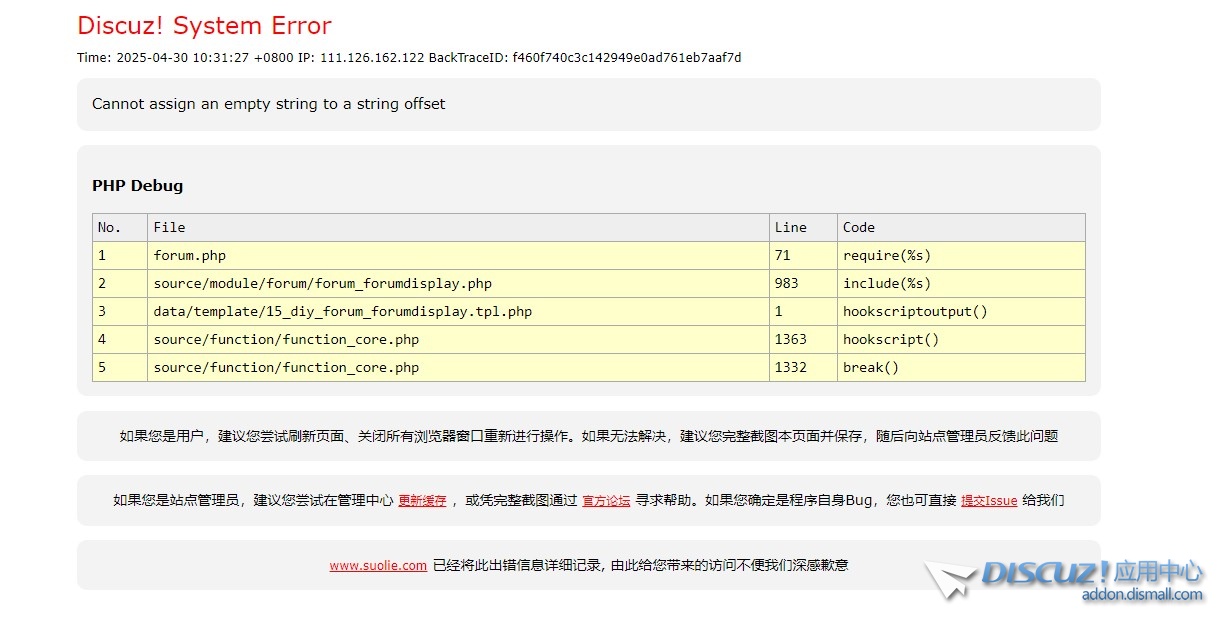Image resolution: width=1221 pixels, height=620 pixels.
Task: Click the 'Cannot assign an empty string' error message
Action: (x=269, y=104)
